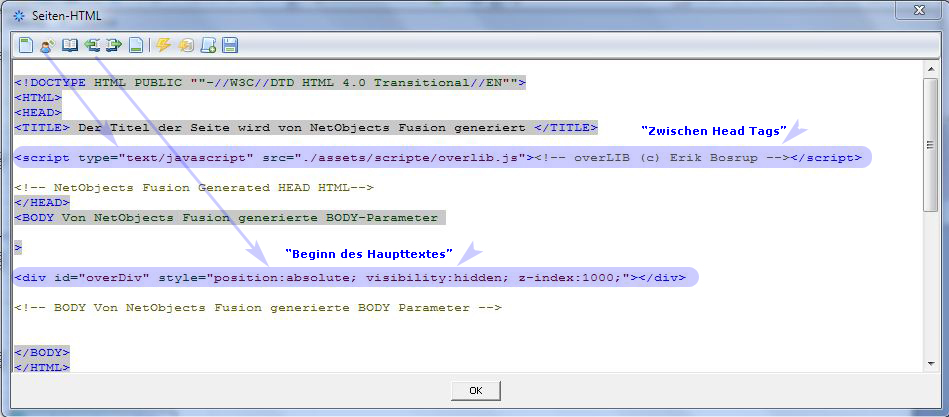Click the yellow lightning bolt icon
The image size is (949, 417).
tap(164, 45)
